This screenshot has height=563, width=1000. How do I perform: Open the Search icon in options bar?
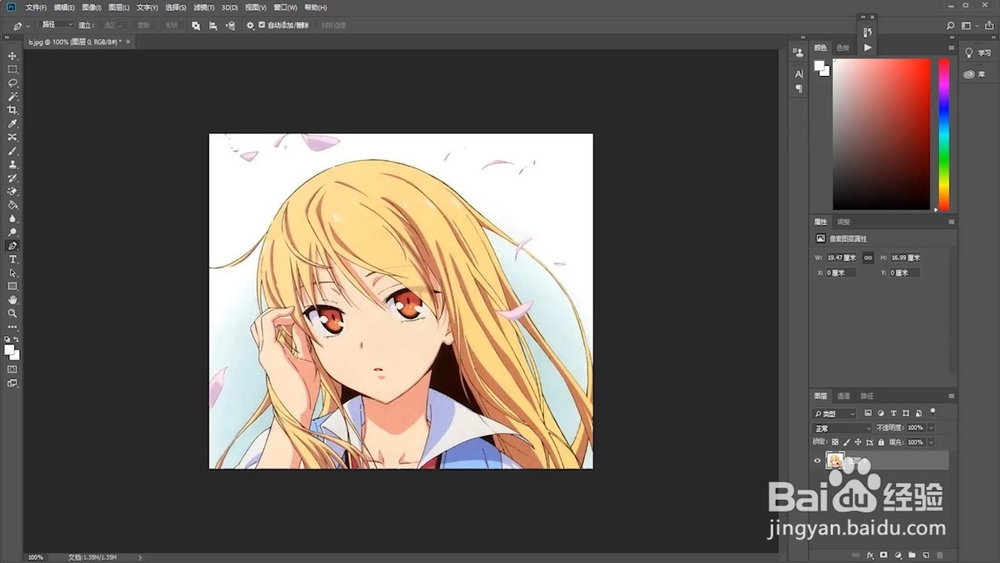(950, 26)
